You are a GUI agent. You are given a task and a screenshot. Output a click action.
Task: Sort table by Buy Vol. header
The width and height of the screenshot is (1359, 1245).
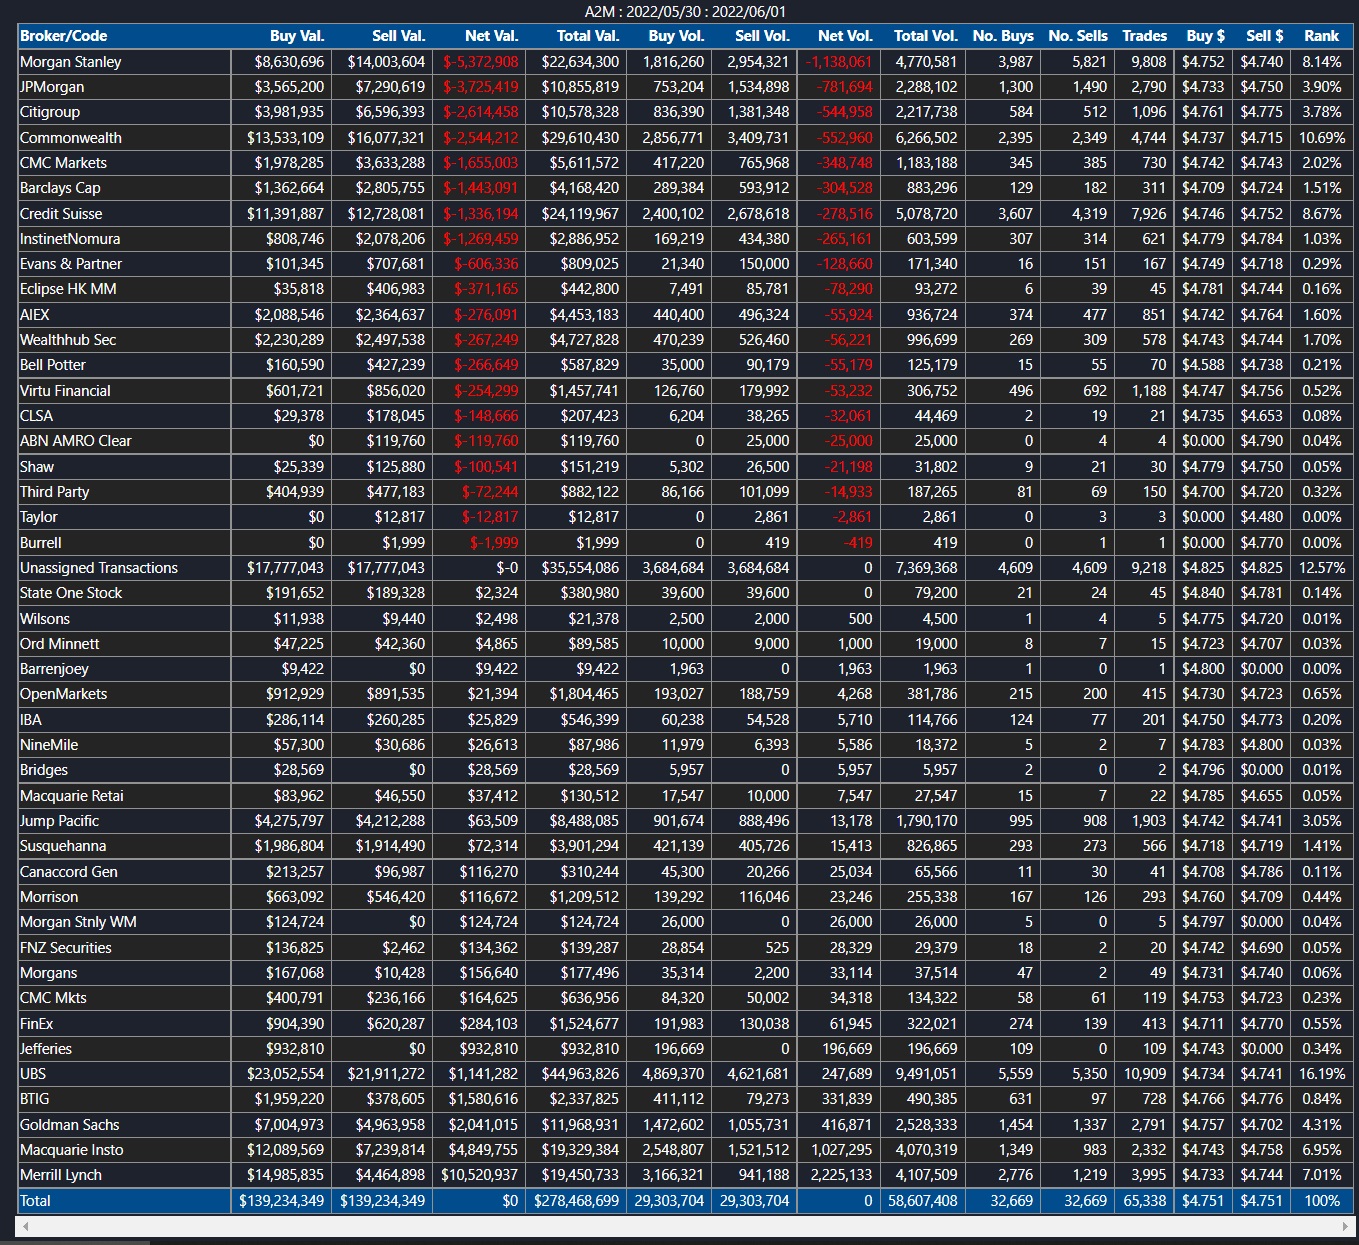676,36
